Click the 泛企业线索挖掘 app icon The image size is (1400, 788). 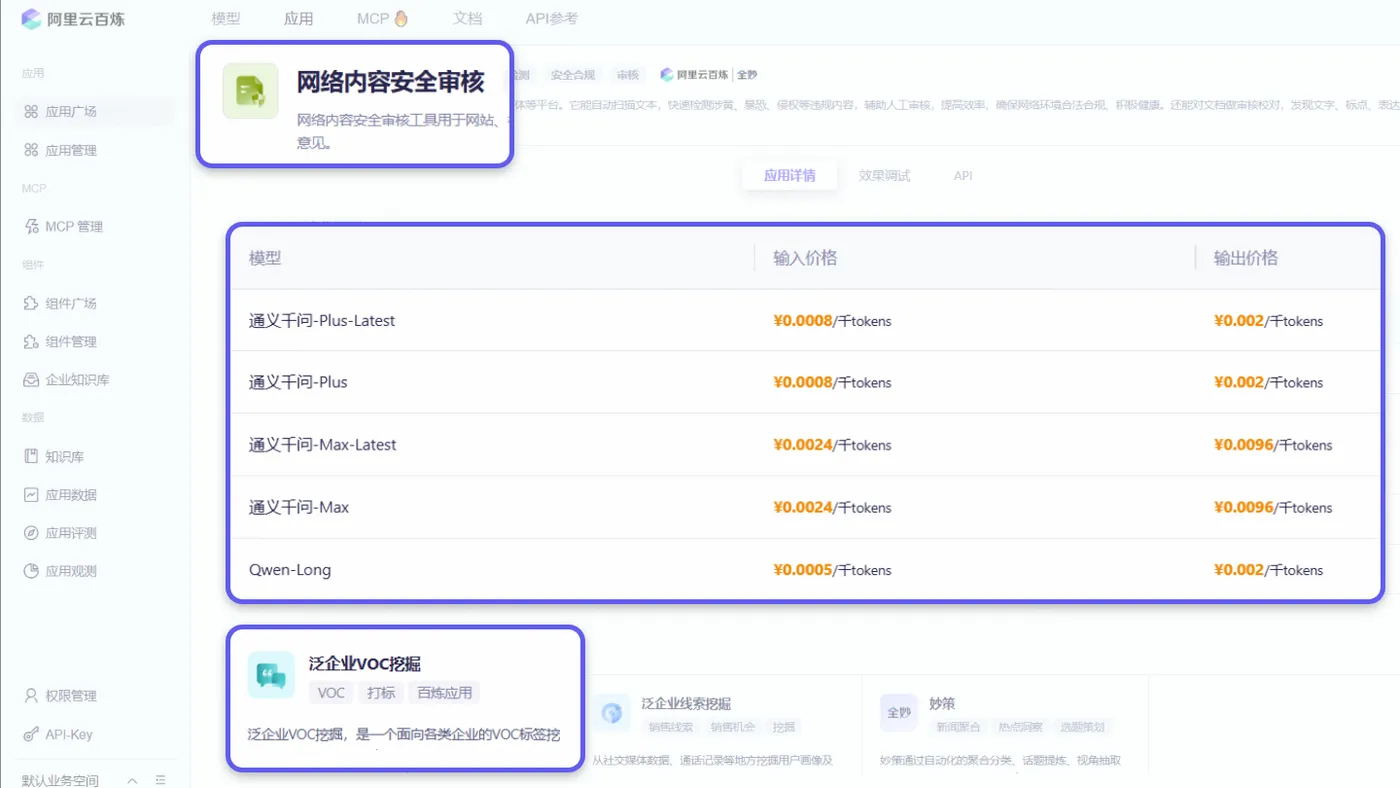pos(611,713)
